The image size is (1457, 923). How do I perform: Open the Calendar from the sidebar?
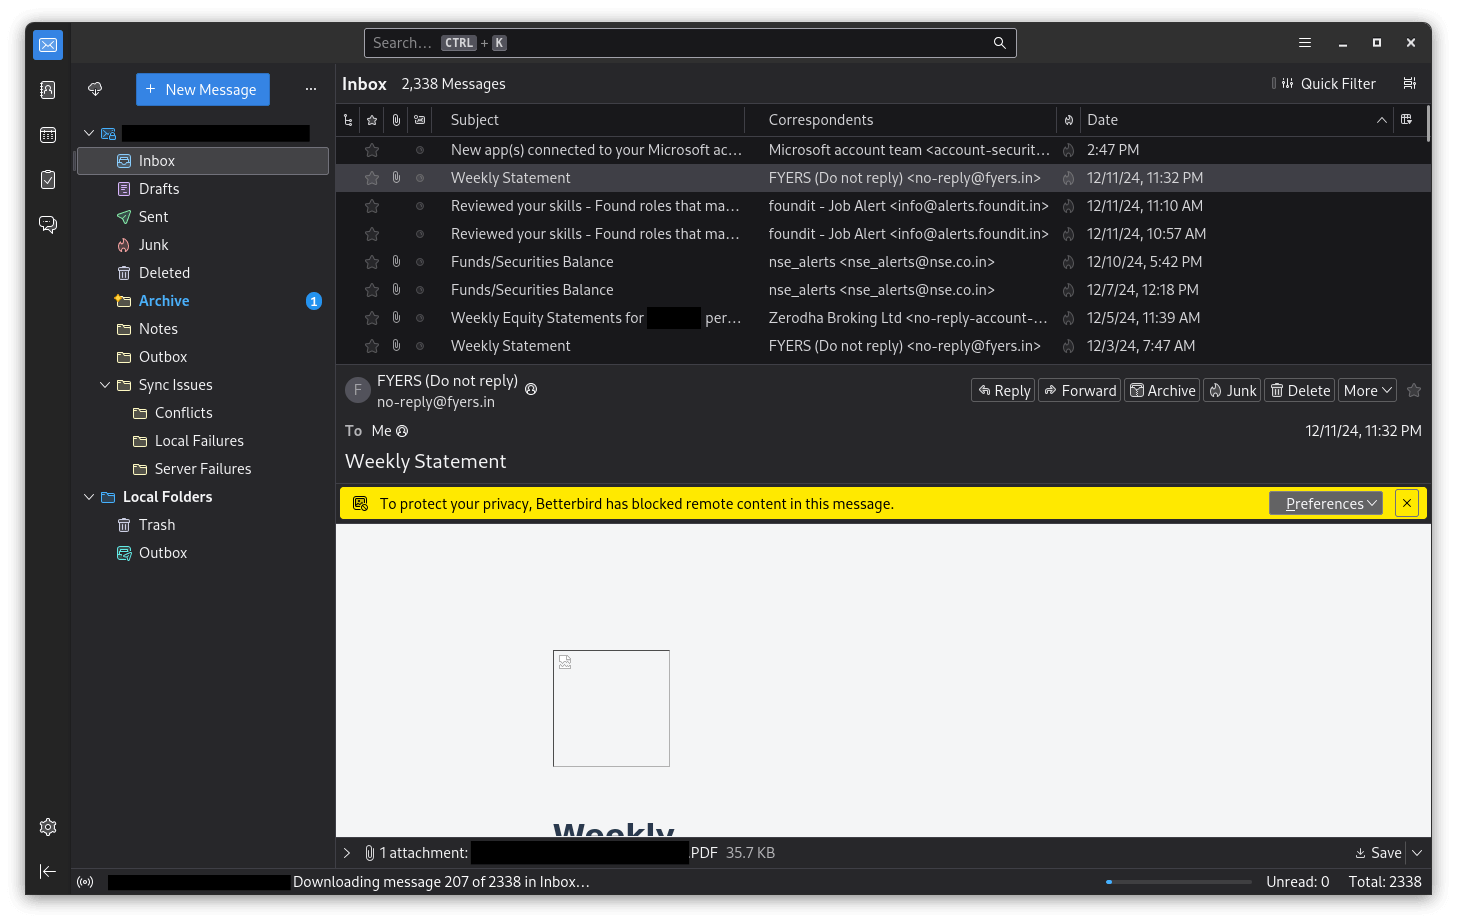[x=47, y=133]
